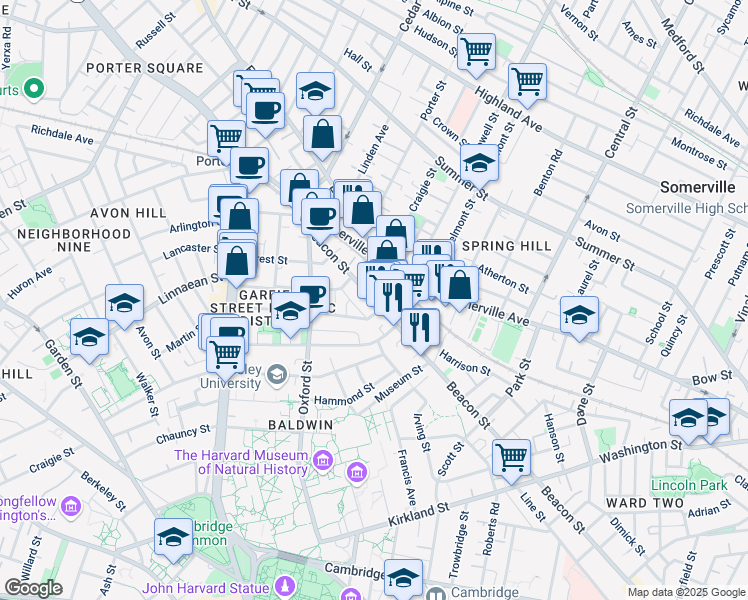748x600 pixels.
Task: Select the SPRING HILL neighborhood label
Action: (x=507, y=246)
